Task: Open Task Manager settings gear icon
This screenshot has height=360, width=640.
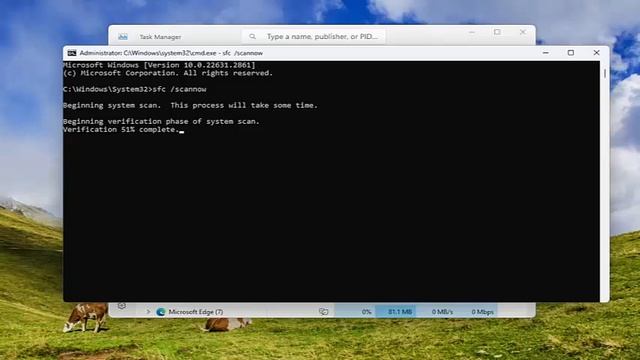Action: tap(122, 306)
